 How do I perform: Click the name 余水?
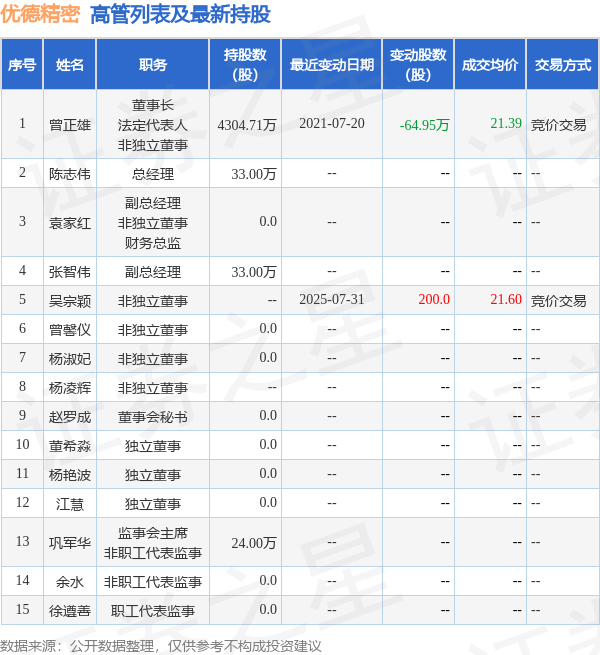(70, 582)
